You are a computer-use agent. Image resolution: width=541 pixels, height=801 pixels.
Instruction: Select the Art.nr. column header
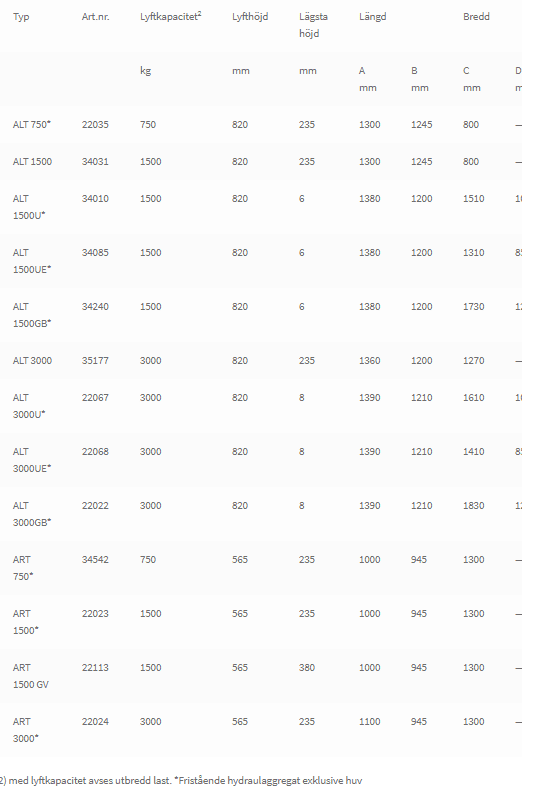(96, 17)
